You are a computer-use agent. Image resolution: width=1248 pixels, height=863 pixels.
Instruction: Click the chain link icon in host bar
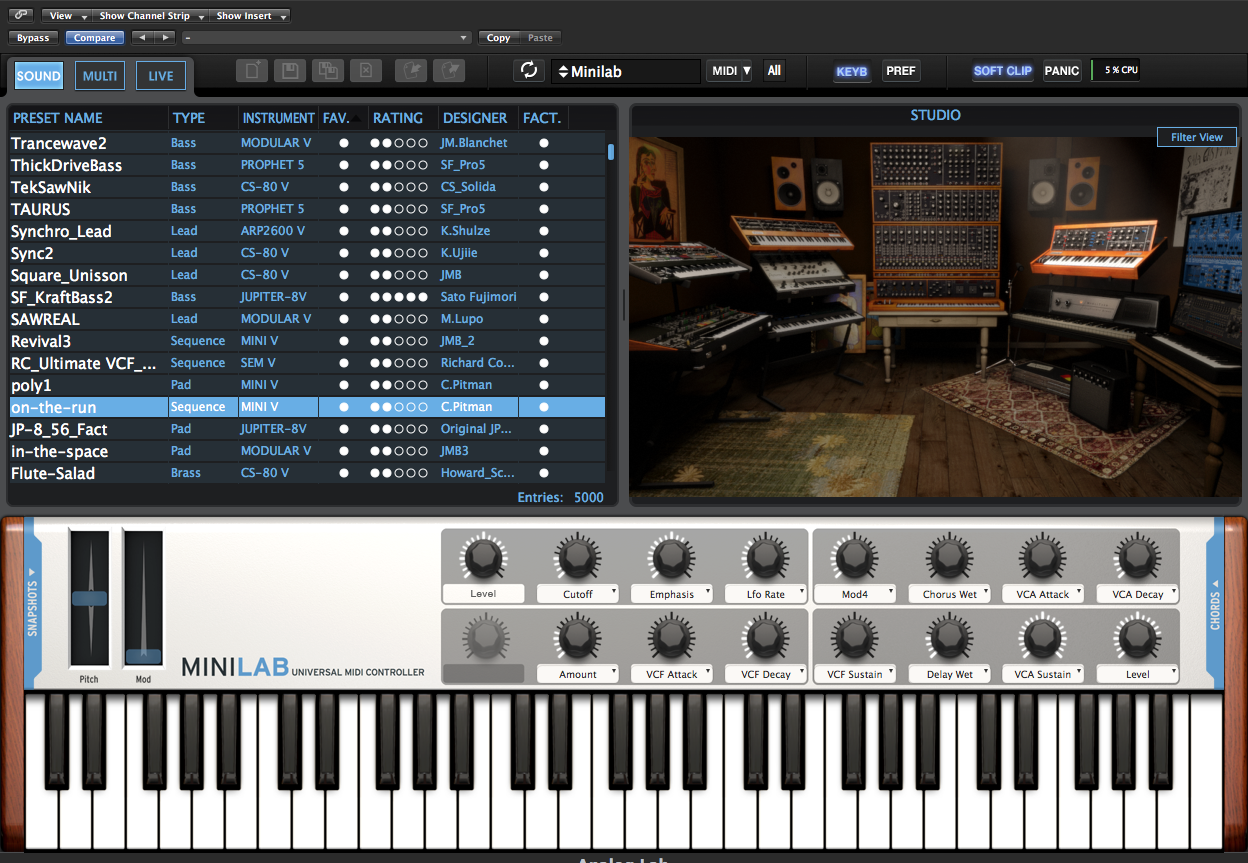(x=21, y=16)
